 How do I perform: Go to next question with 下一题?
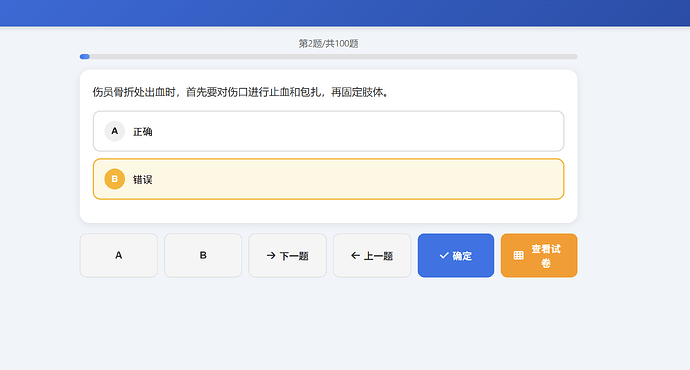click(x=287, y=255)
